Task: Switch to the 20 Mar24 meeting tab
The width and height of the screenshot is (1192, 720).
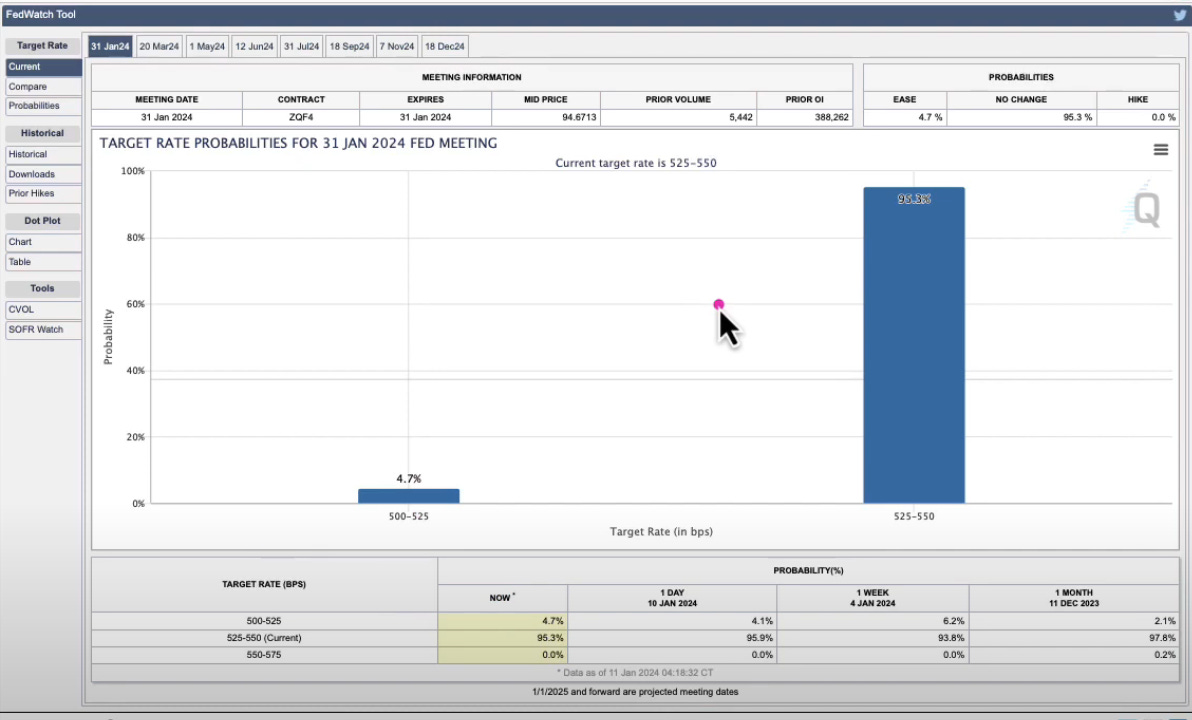Action: 159,46
